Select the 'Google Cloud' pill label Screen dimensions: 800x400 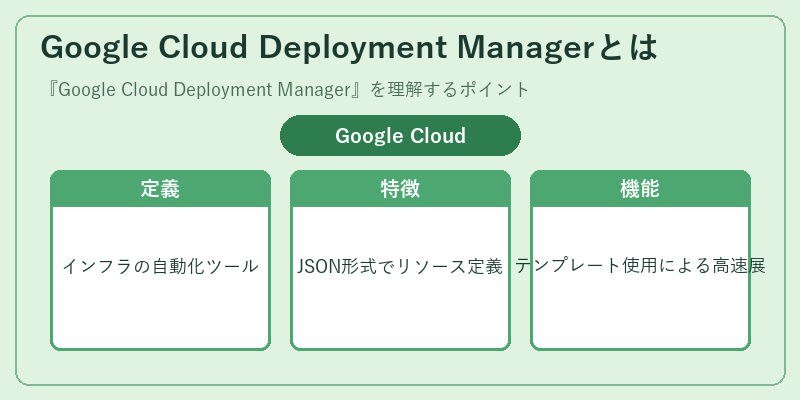[401, 136]
